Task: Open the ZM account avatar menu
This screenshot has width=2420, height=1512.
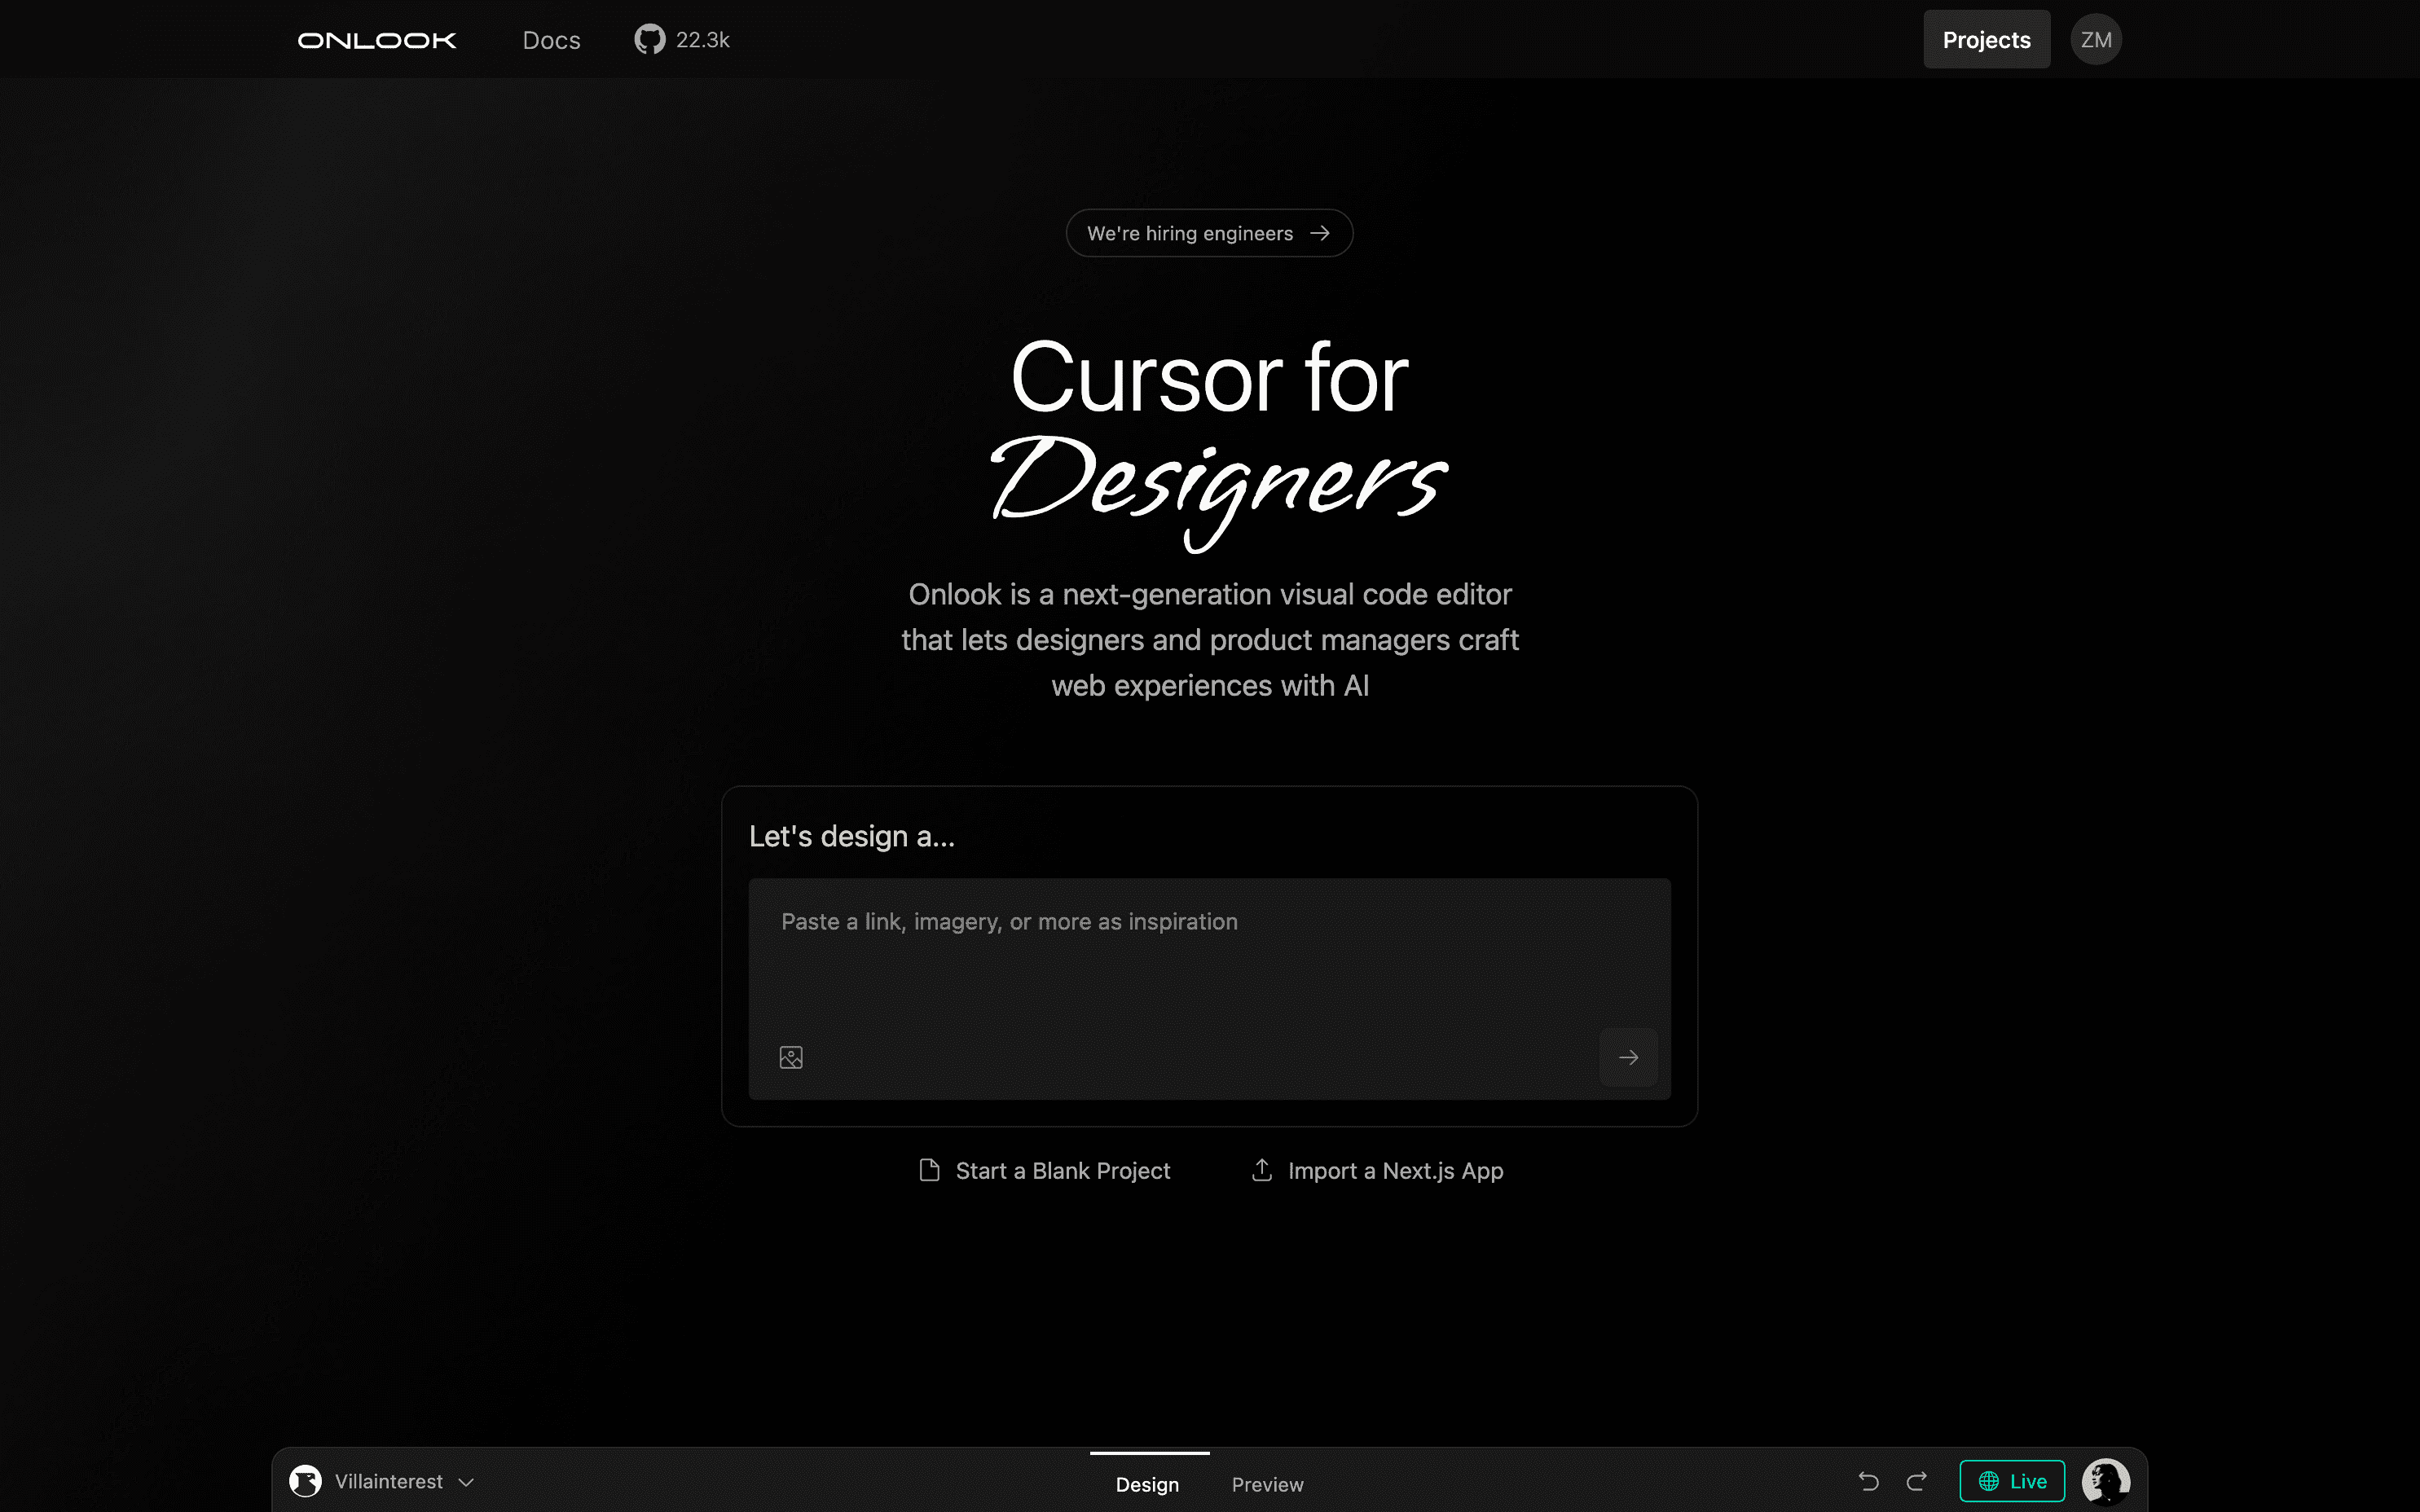Action: click(2096, 40)
